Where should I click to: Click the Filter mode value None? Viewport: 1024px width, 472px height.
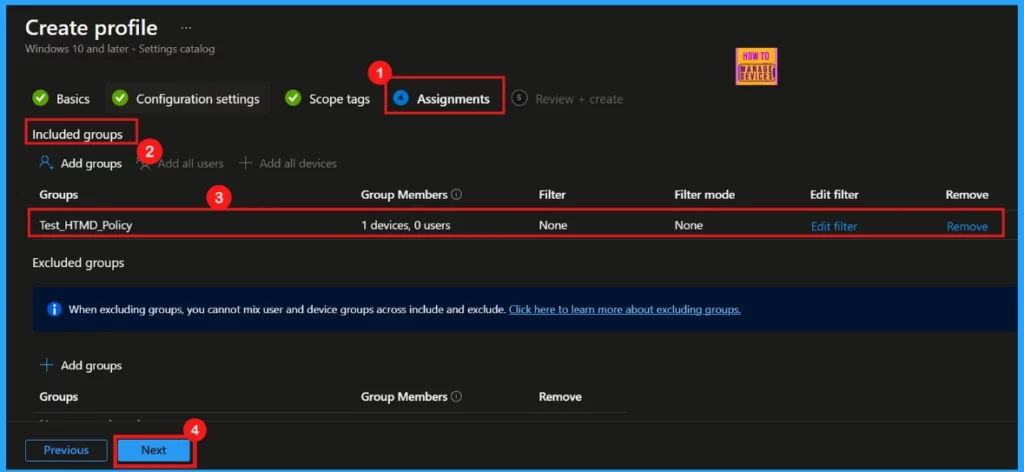(689, 226)
